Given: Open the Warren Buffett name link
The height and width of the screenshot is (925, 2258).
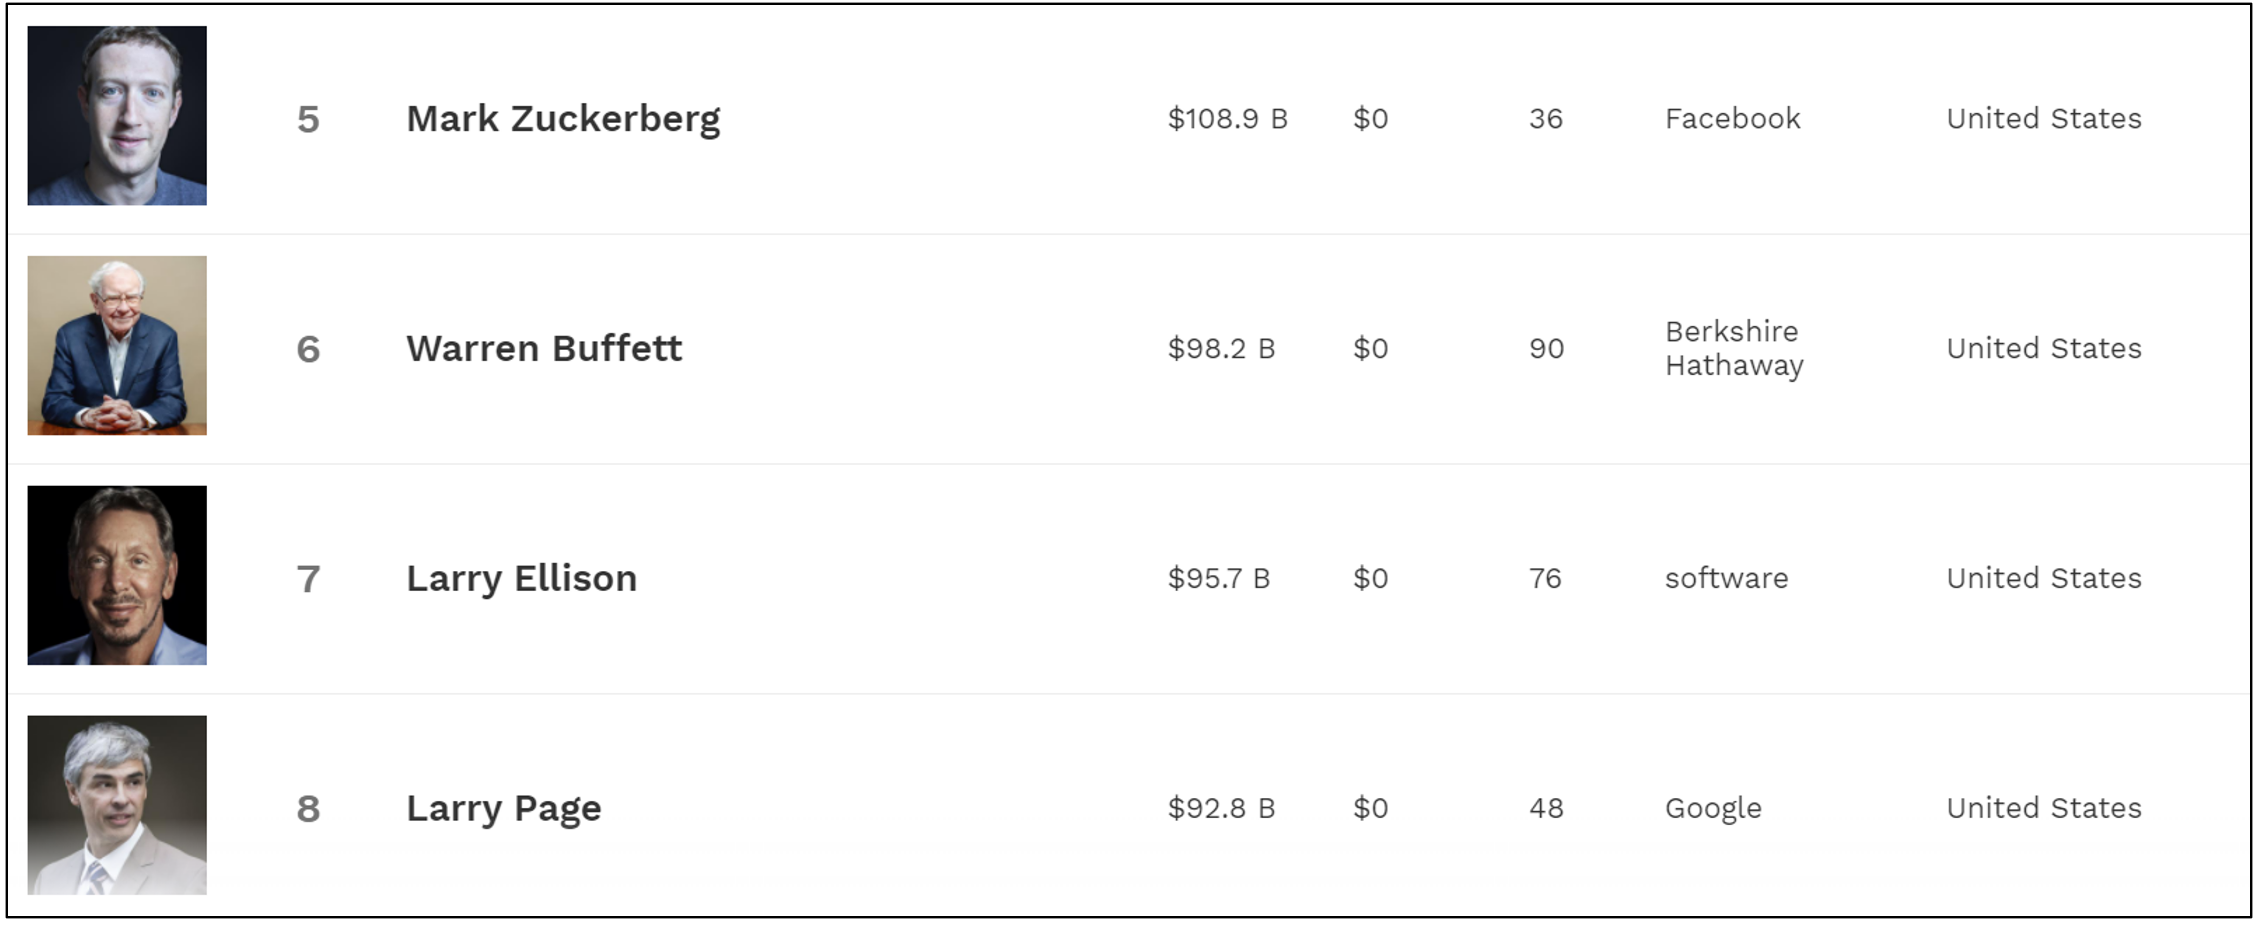Looking at the screenshot, I should (x=544, y=348).
